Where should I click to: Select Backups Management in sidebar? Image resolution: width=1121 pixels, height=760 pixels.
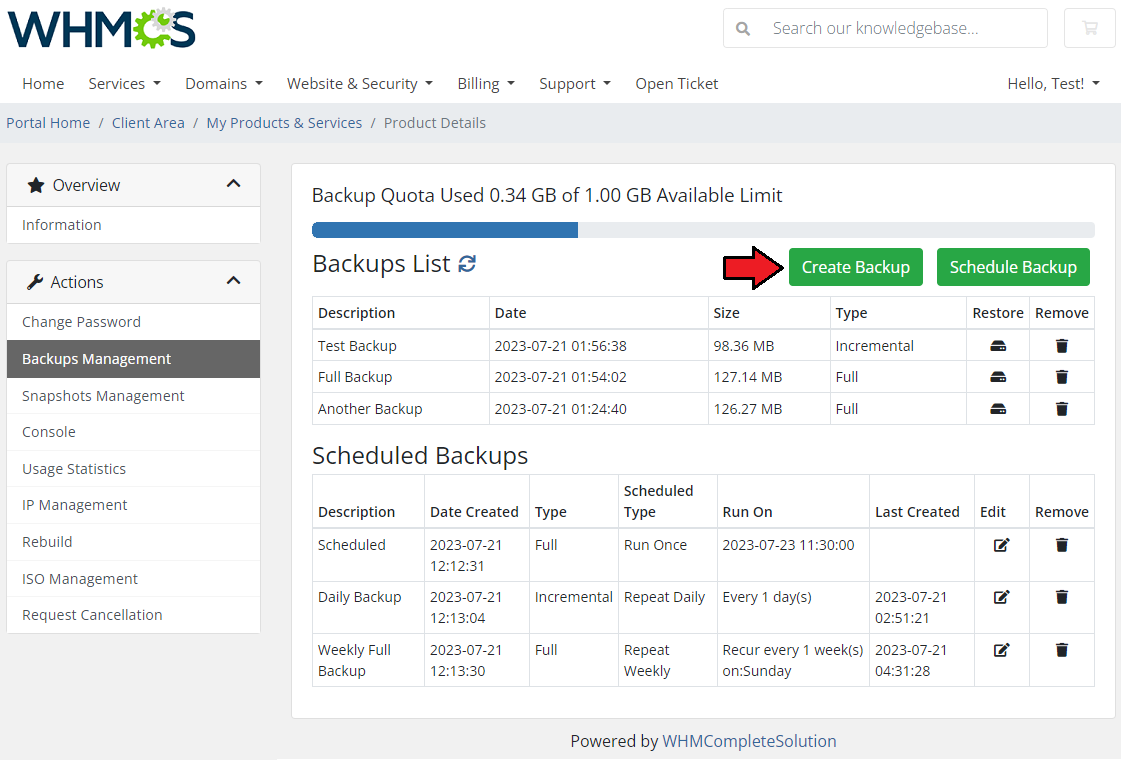pos(134,359)
